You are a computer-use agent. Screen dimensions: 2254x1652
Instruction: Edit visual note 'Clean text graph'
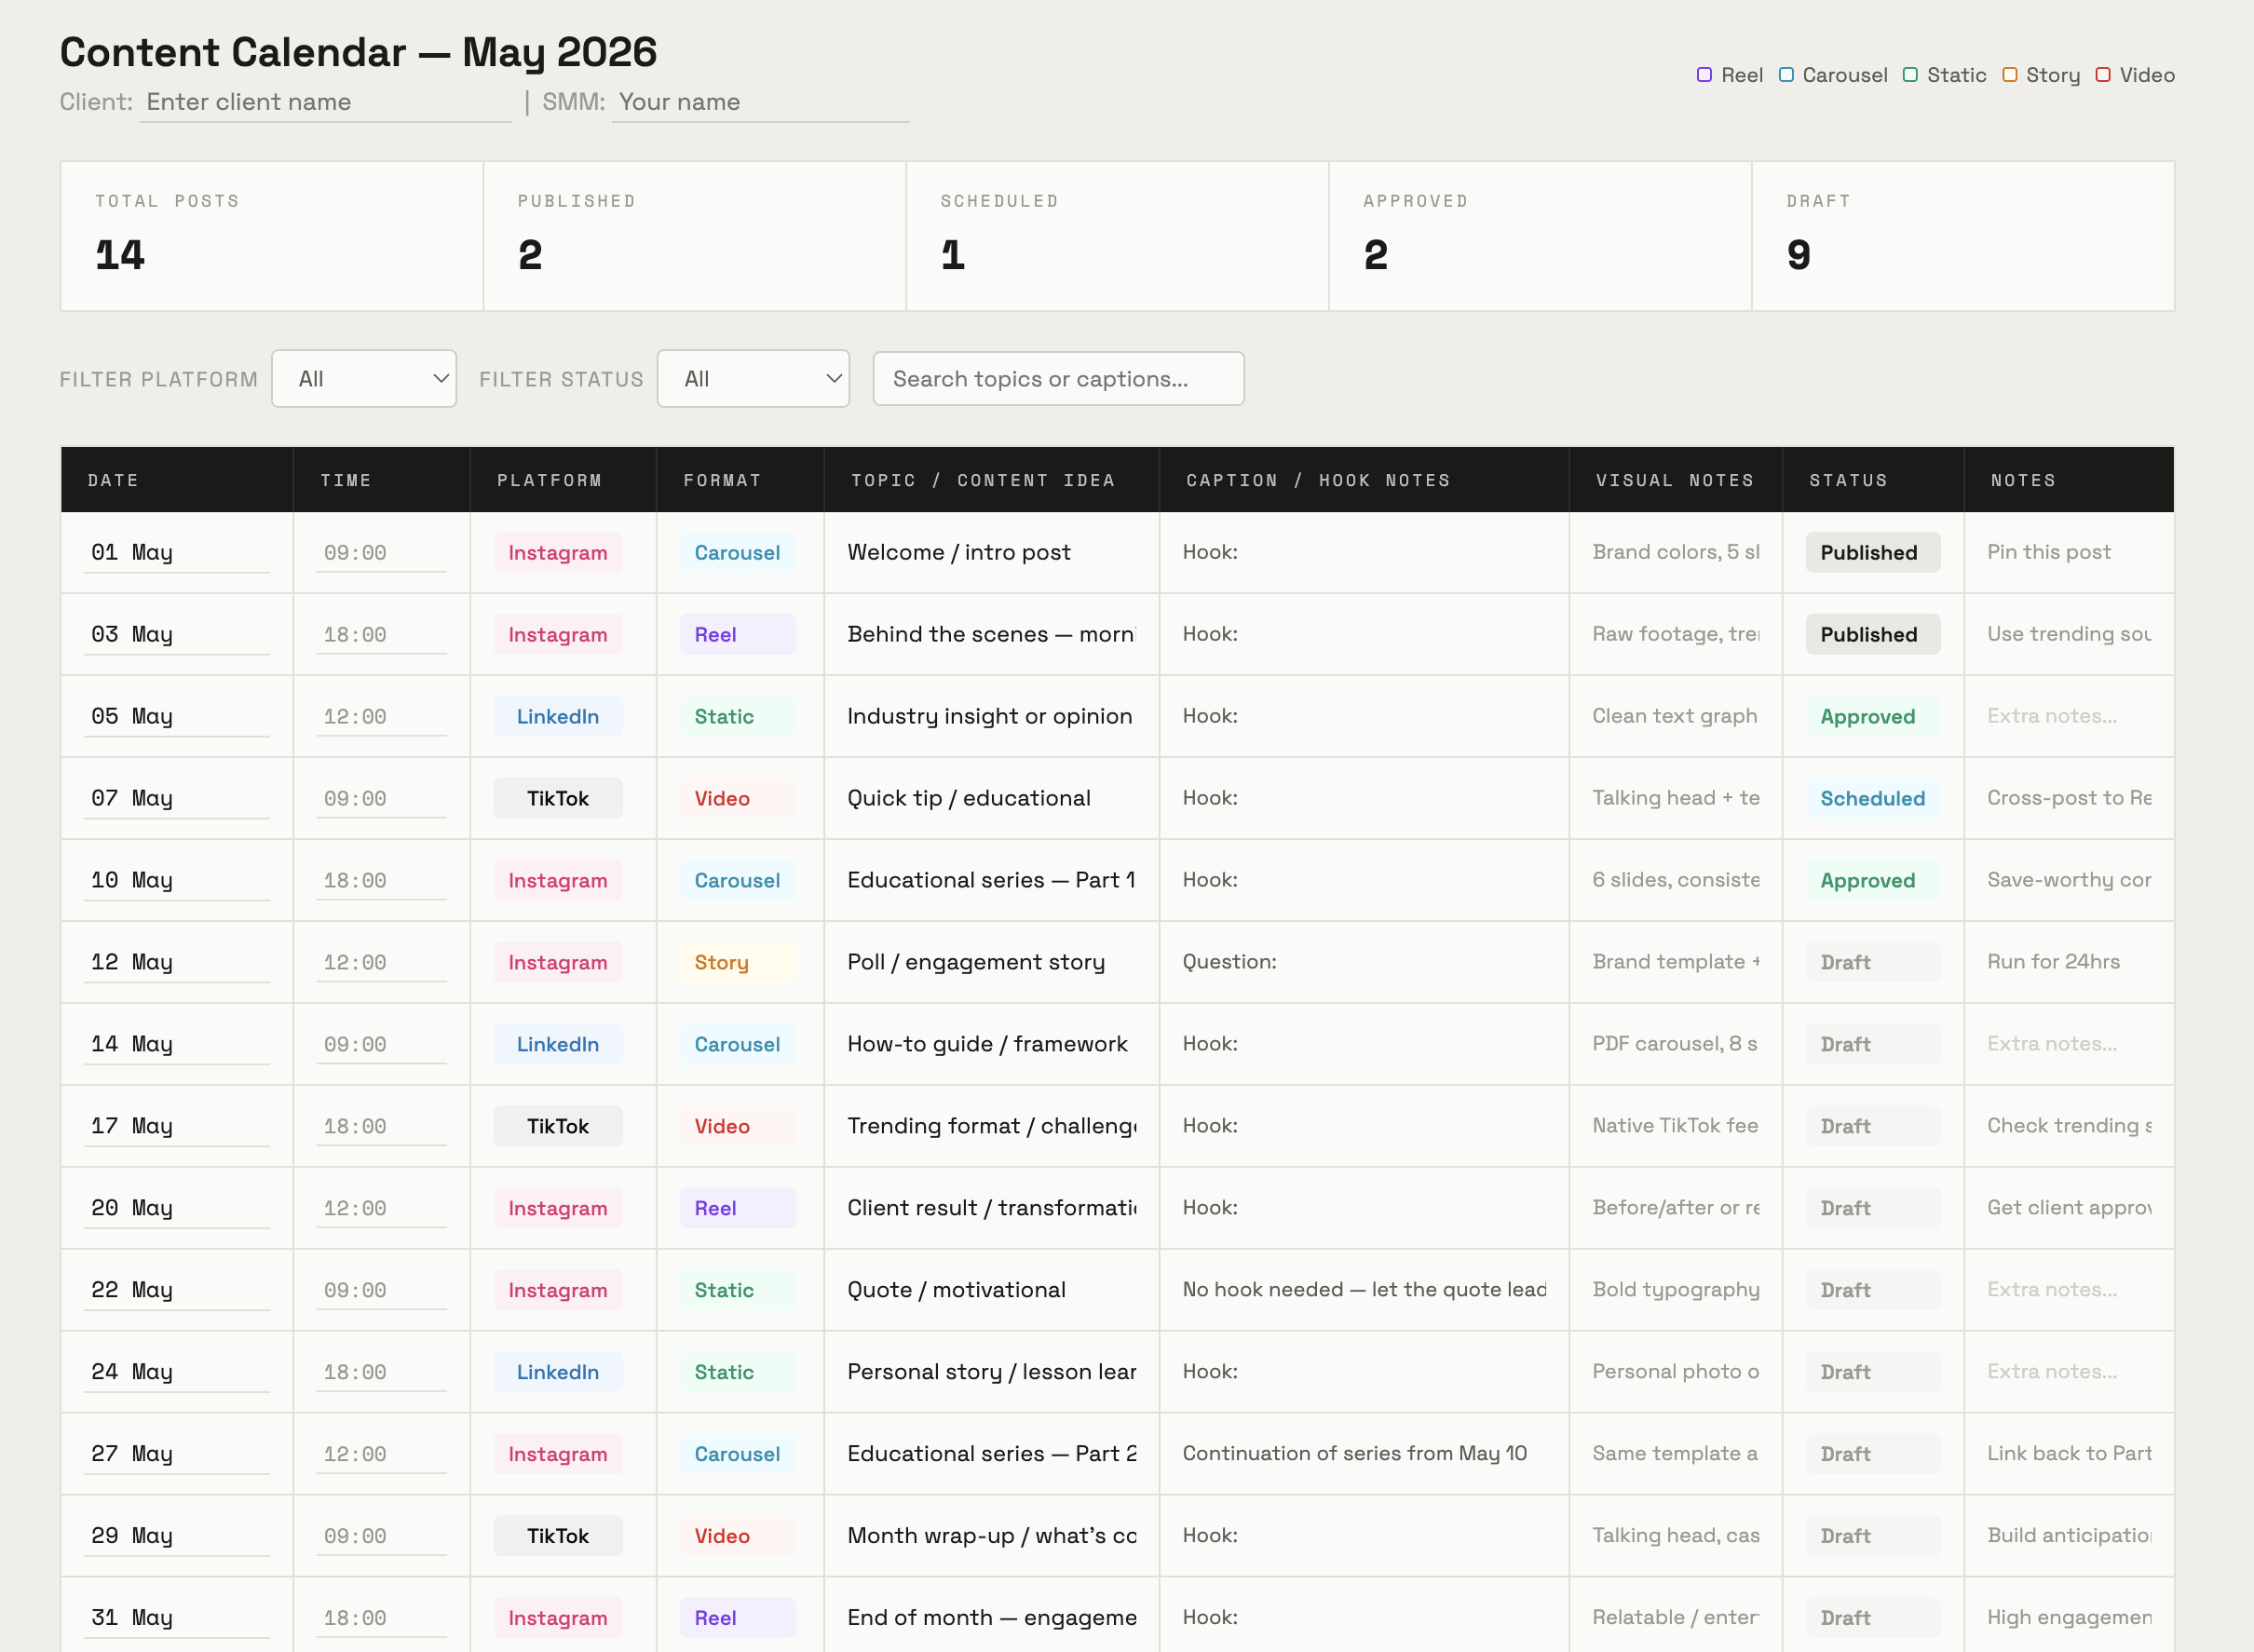[1676, 716]
